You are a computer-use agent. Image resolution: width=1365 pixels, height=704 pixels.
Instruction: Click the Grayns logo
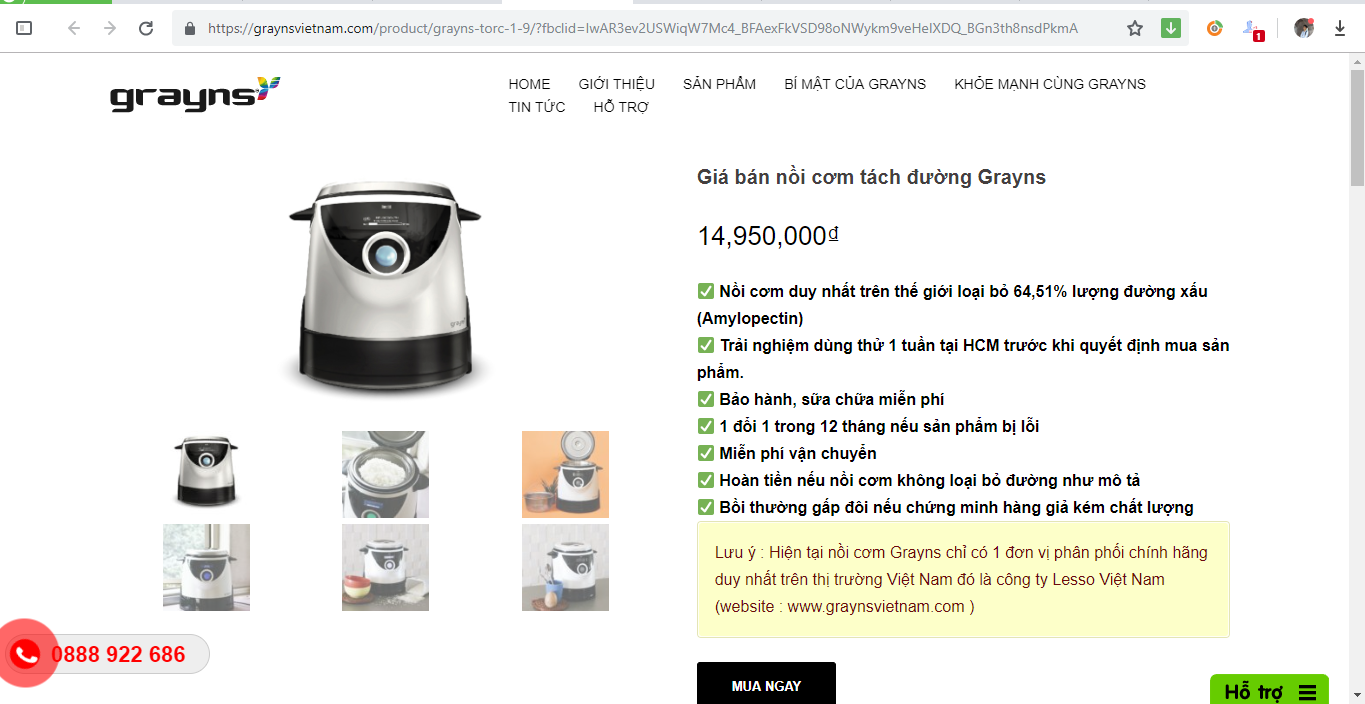195,94
